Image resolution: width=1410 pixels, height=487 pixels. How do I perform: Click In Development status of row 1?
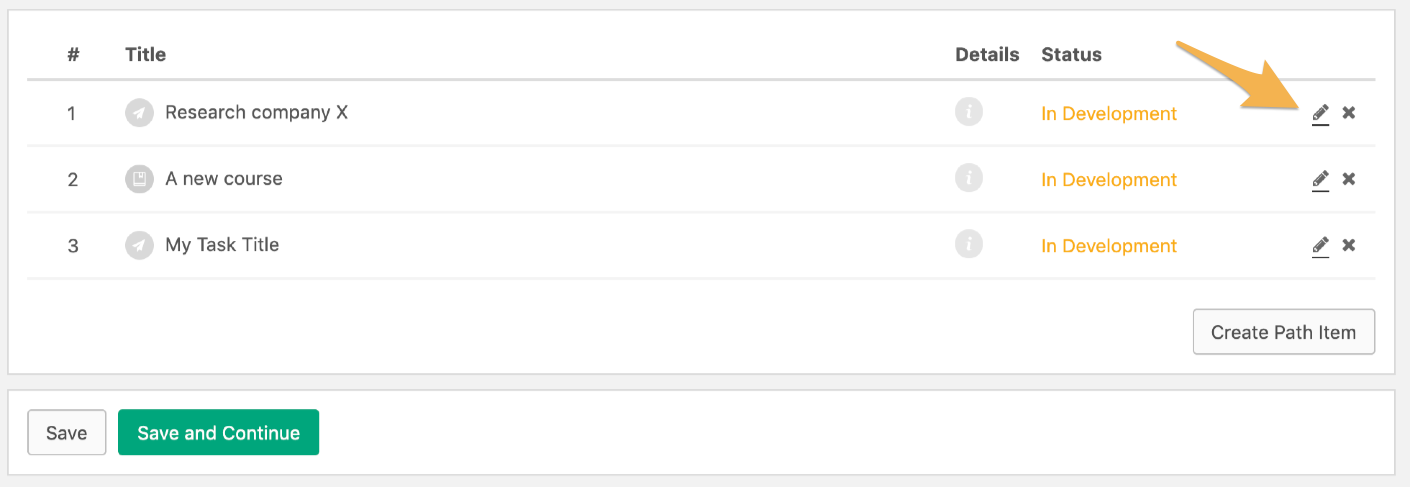[1109, 113]
